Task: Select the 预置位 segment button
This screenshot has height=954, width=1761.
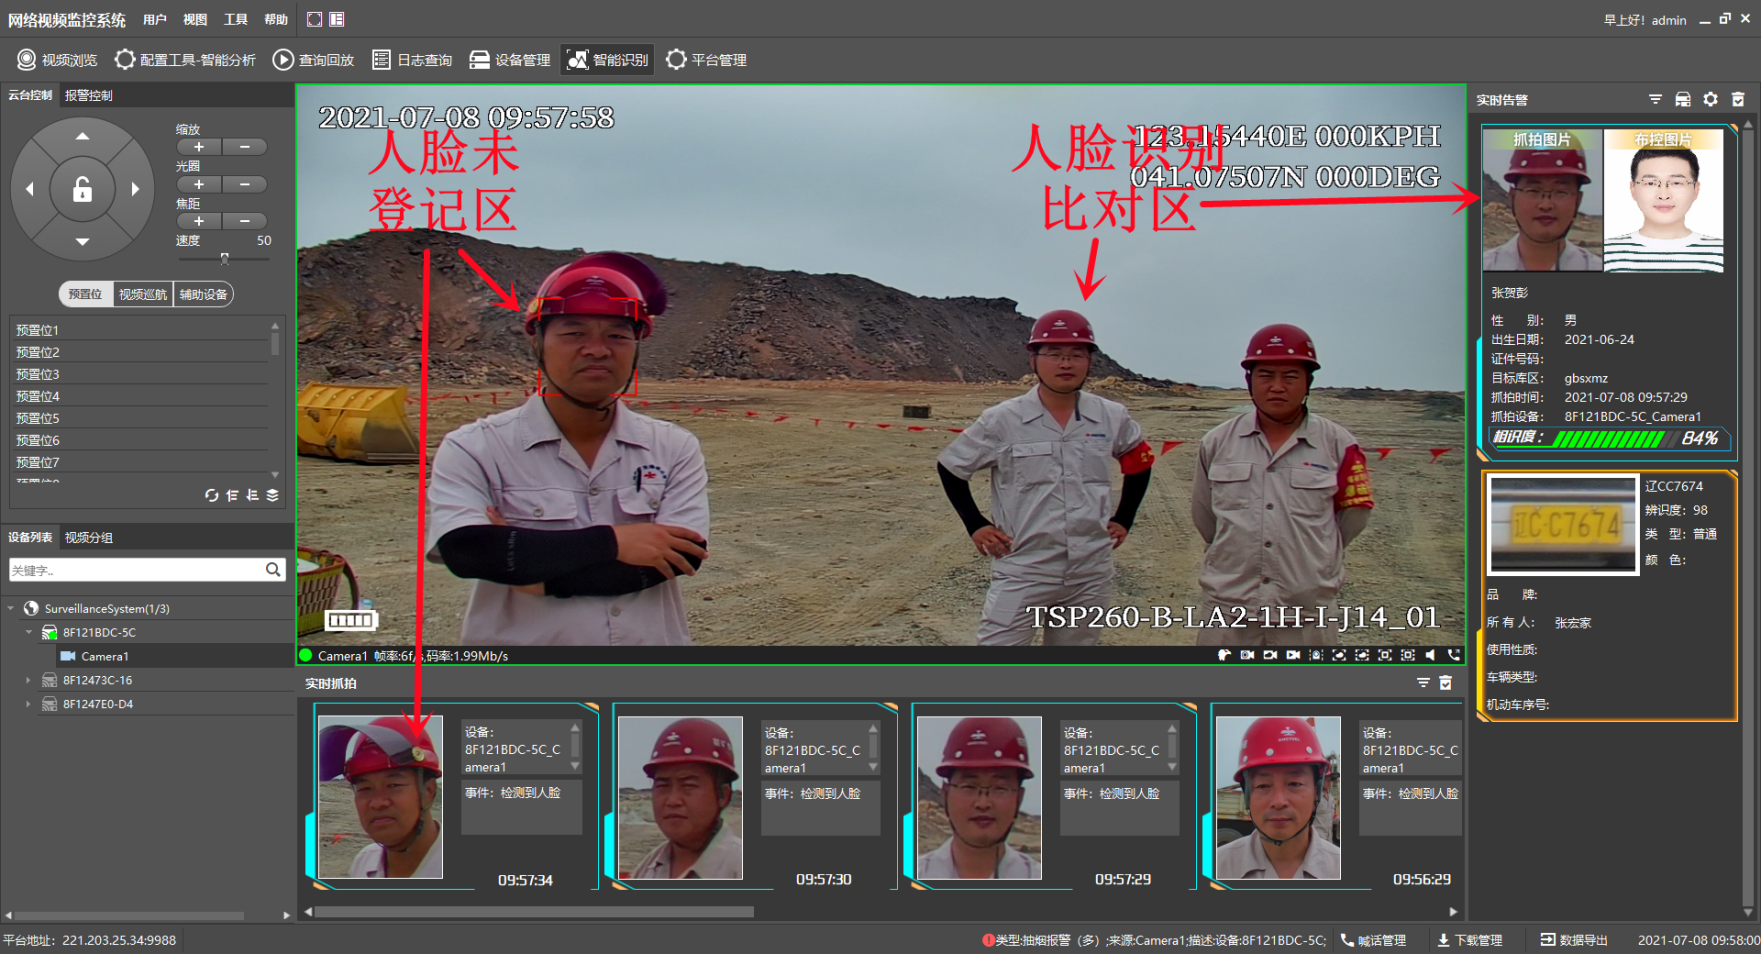Action: (x=85, y=294)
